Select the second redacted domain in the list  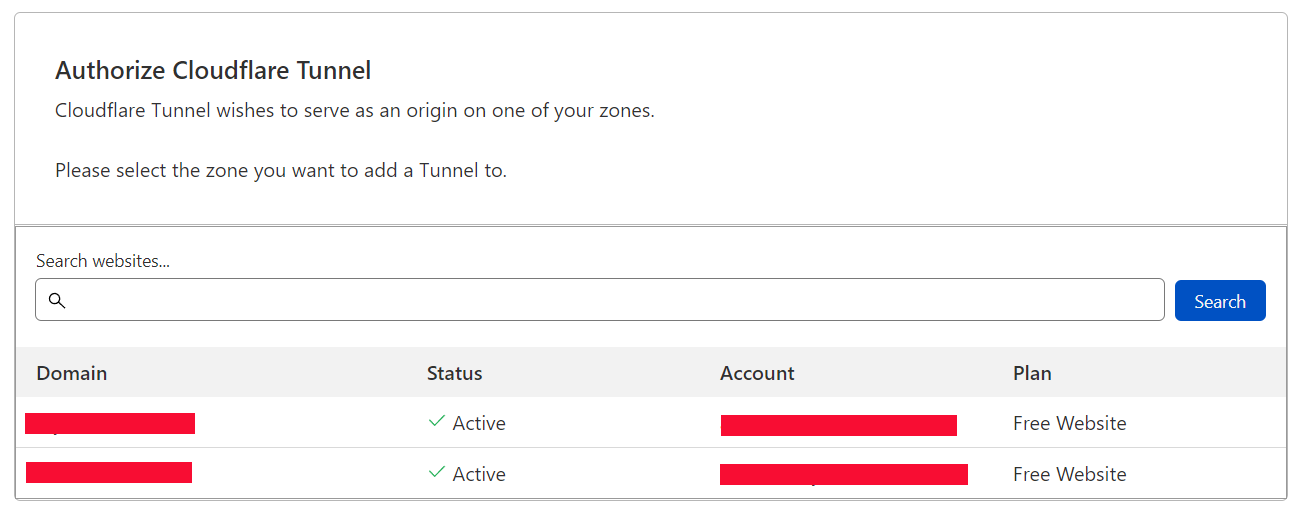pyautogui.click(x=109, y=473)
